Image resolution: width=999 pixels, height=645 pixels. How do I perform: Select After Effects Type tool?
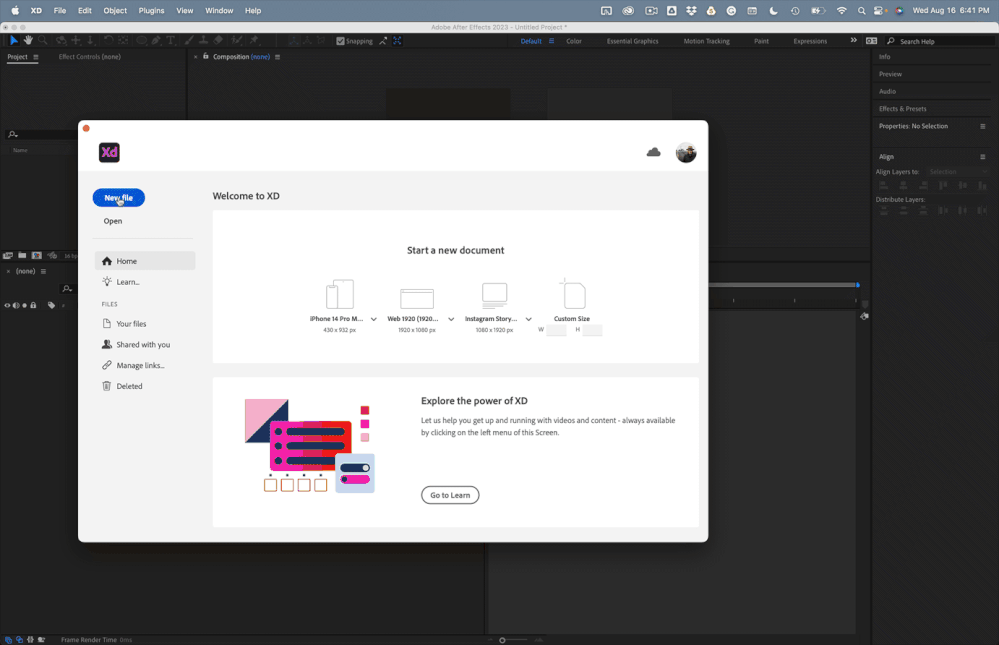pyautogui.click(x=171, y=40)
